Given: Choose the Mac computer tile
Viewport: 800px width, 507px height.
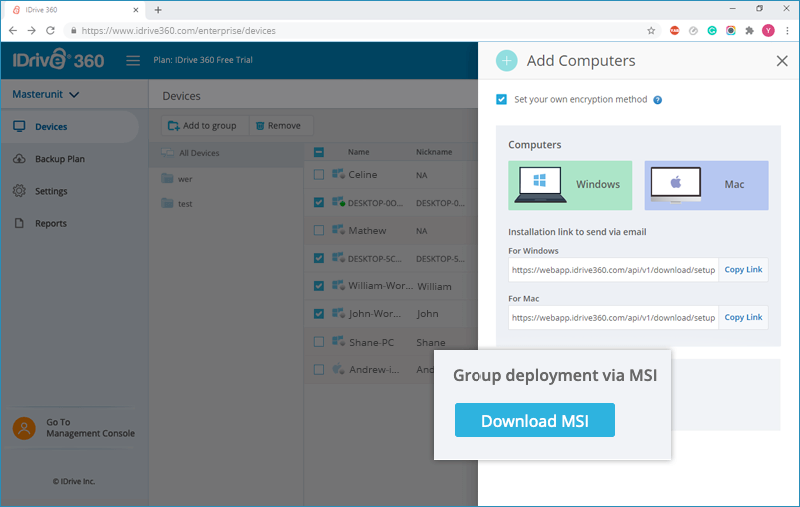Looking at the screenshot, I should 706,185.
